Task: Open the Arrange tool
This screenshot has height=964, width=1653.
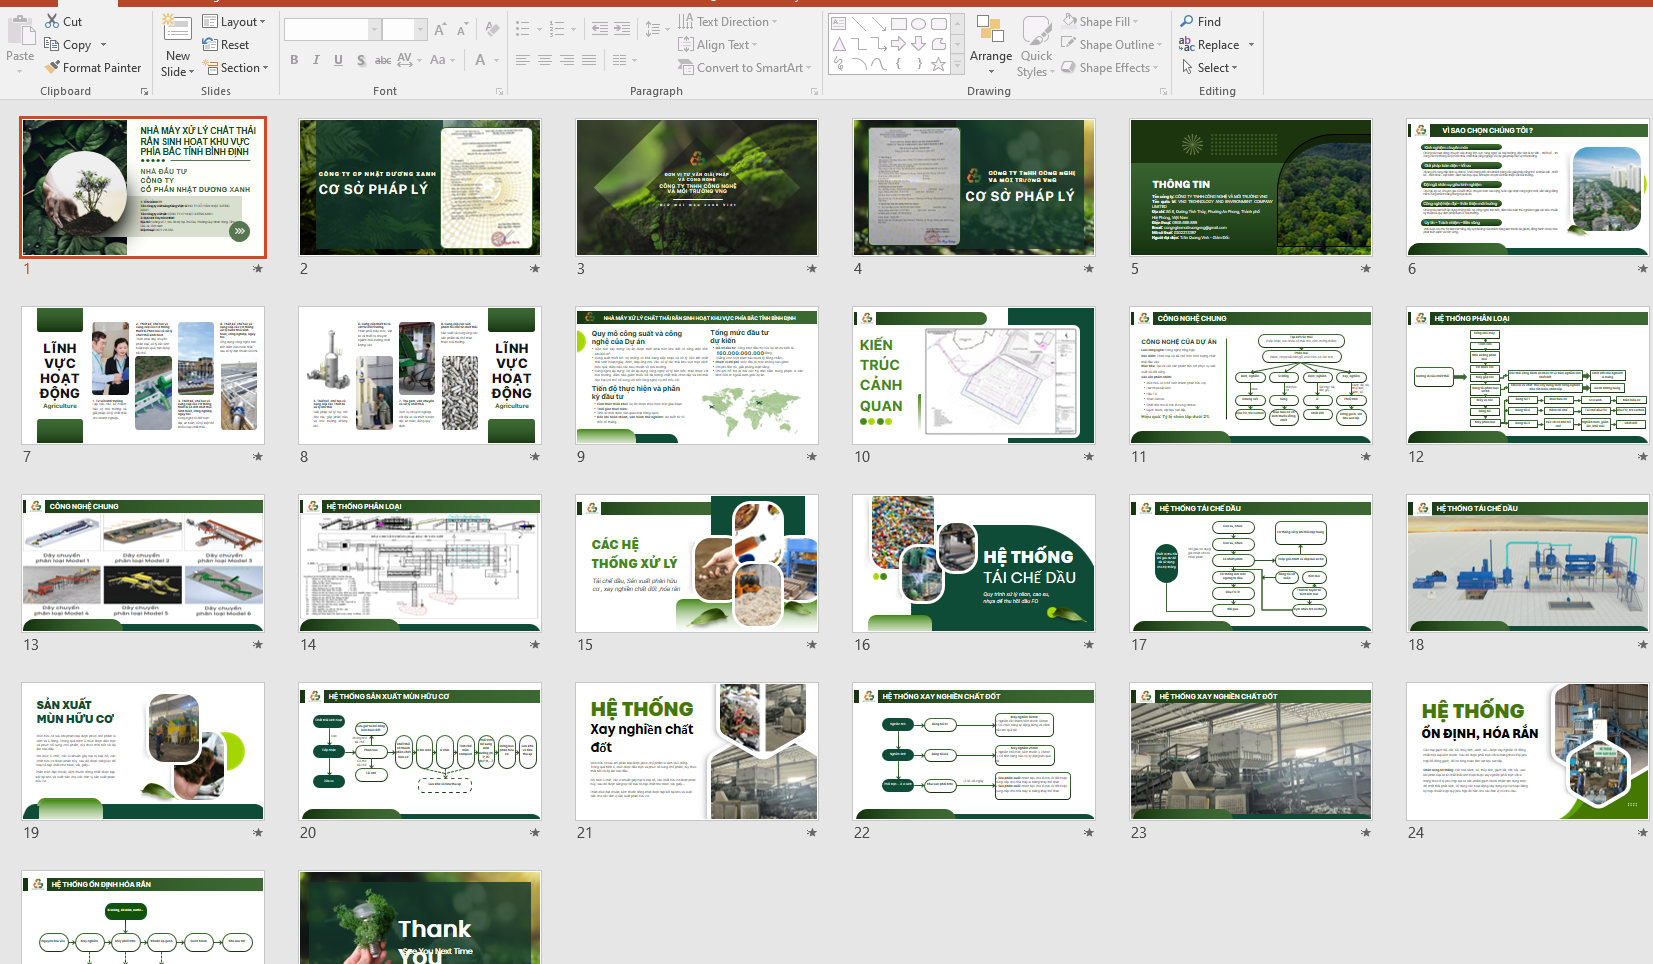Action: click(x=990, y=44)
